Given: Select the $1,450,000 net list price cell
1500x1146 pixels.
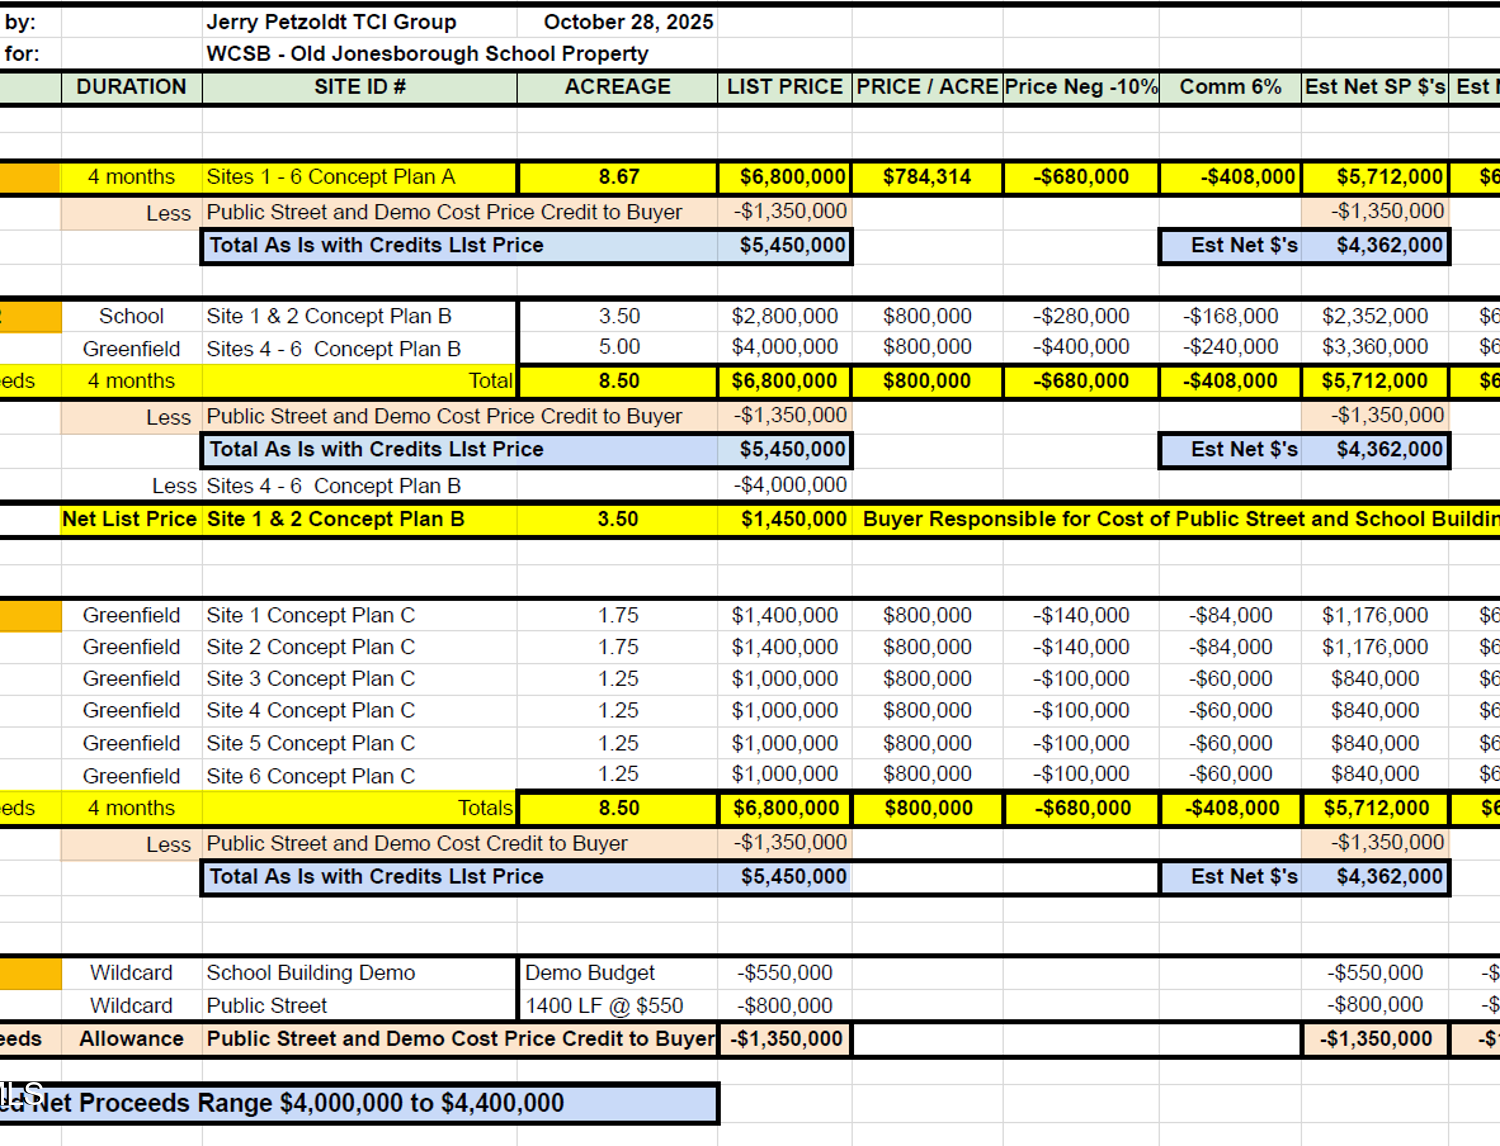Looking at the screenshot, I should pos(785,519).
